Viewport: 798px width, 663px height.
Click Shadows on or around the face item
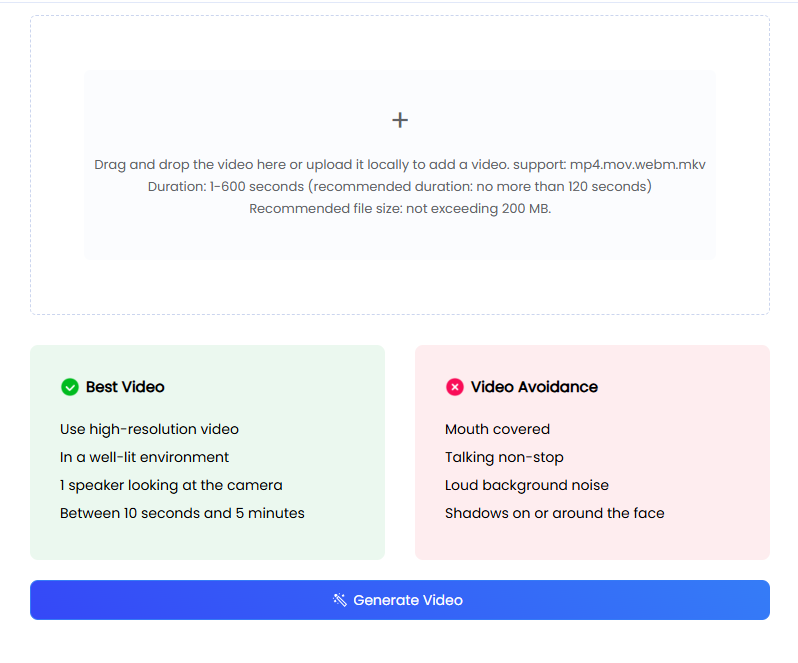pyautogui.click(x=554, y=513)
